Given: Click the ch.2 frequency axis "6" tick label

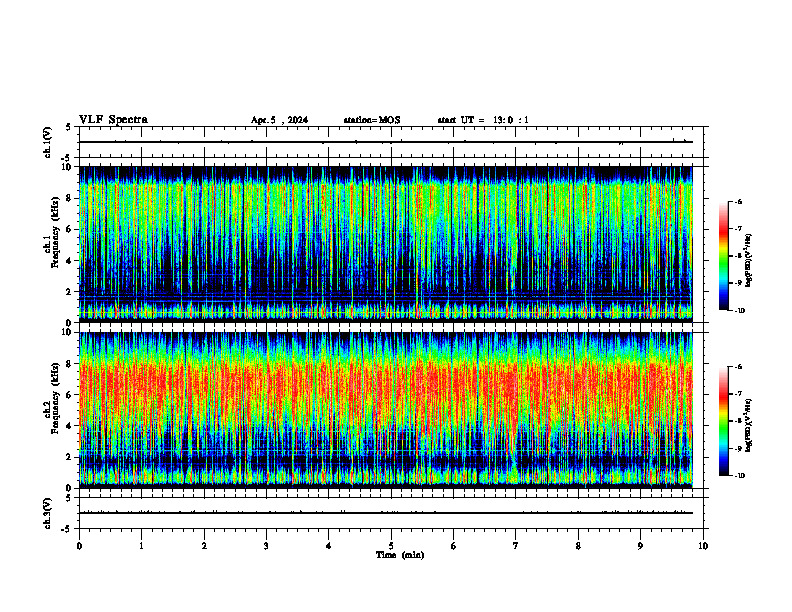Looking at the screenshot, I should pos(69,395).
